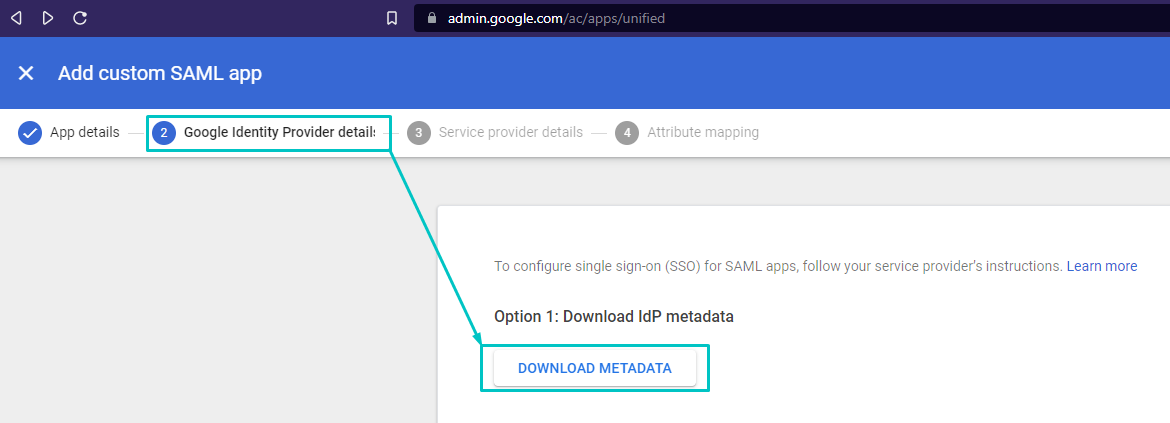Image resolution: width=1170 pixels, height=423 pixels.
Task: Reload the current page
Action: coord(80,18)
